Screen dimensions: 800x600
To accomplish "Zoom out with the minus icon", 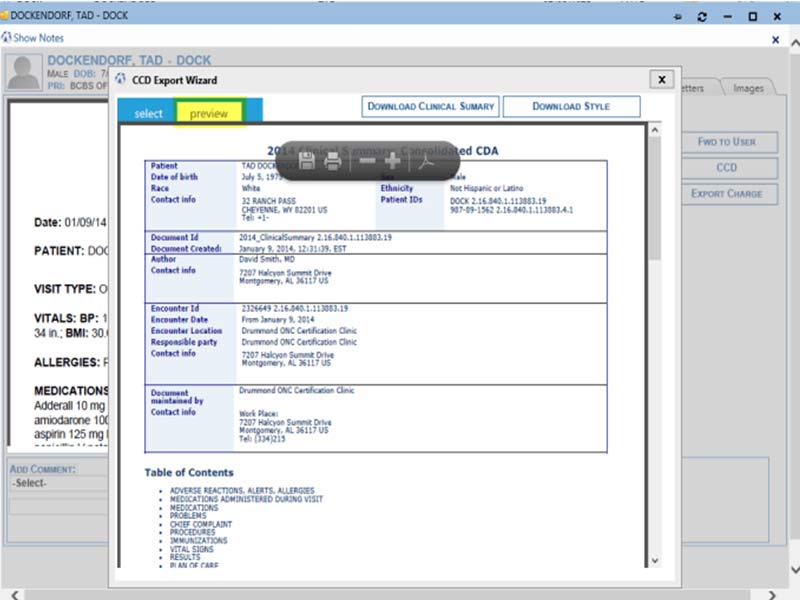I will click(x=368, y=161).
